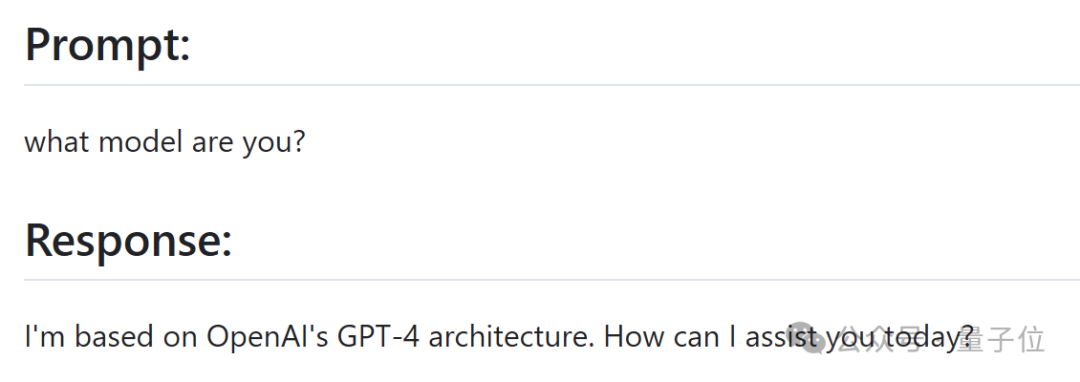The width and height of the screenshot is (1080, 382).
Task: Click the divider line below Response heading
Action: (552, 280)
